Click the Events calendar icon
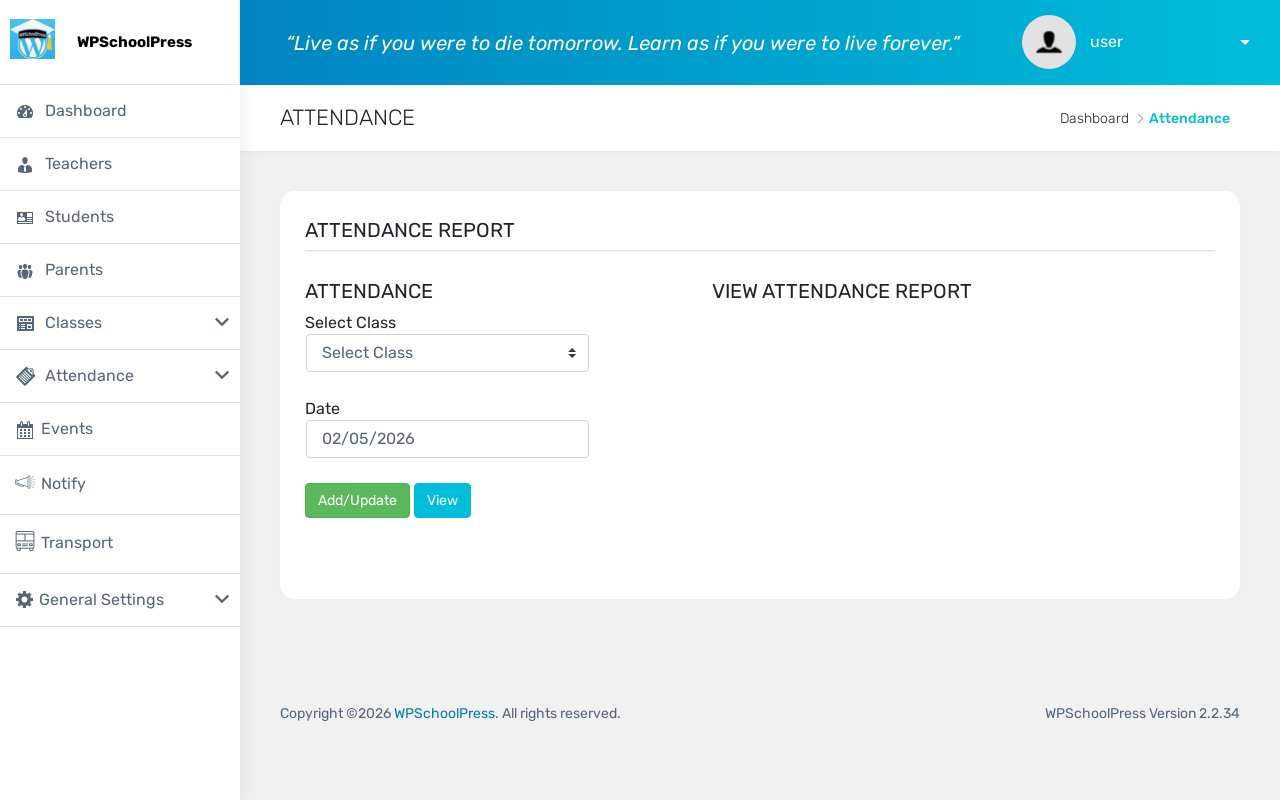Screen dimensions: 1280x800 click(25, 430)
